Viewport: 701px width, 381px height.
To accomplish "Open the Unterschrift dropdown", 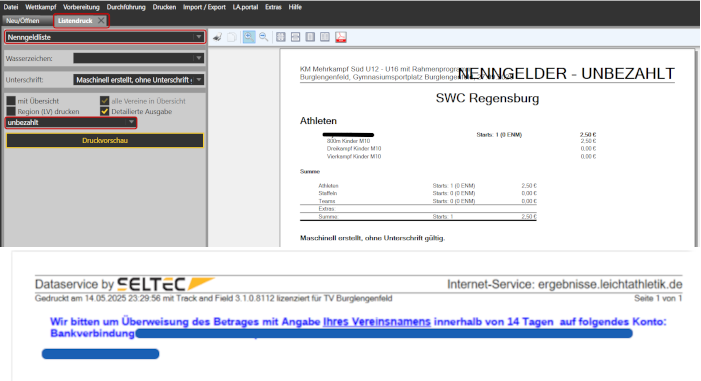I will tap(139, 80).
